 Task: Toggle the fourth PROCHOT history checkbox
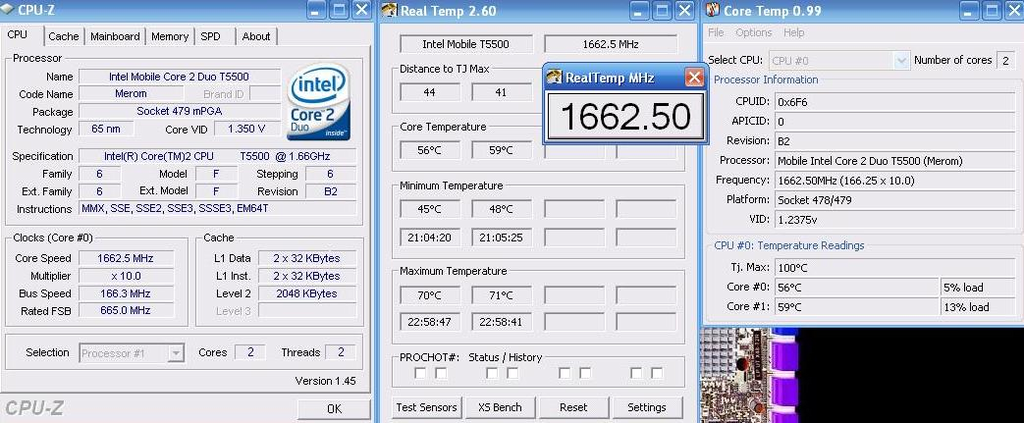pyautogui.click(x=513, y=373)
